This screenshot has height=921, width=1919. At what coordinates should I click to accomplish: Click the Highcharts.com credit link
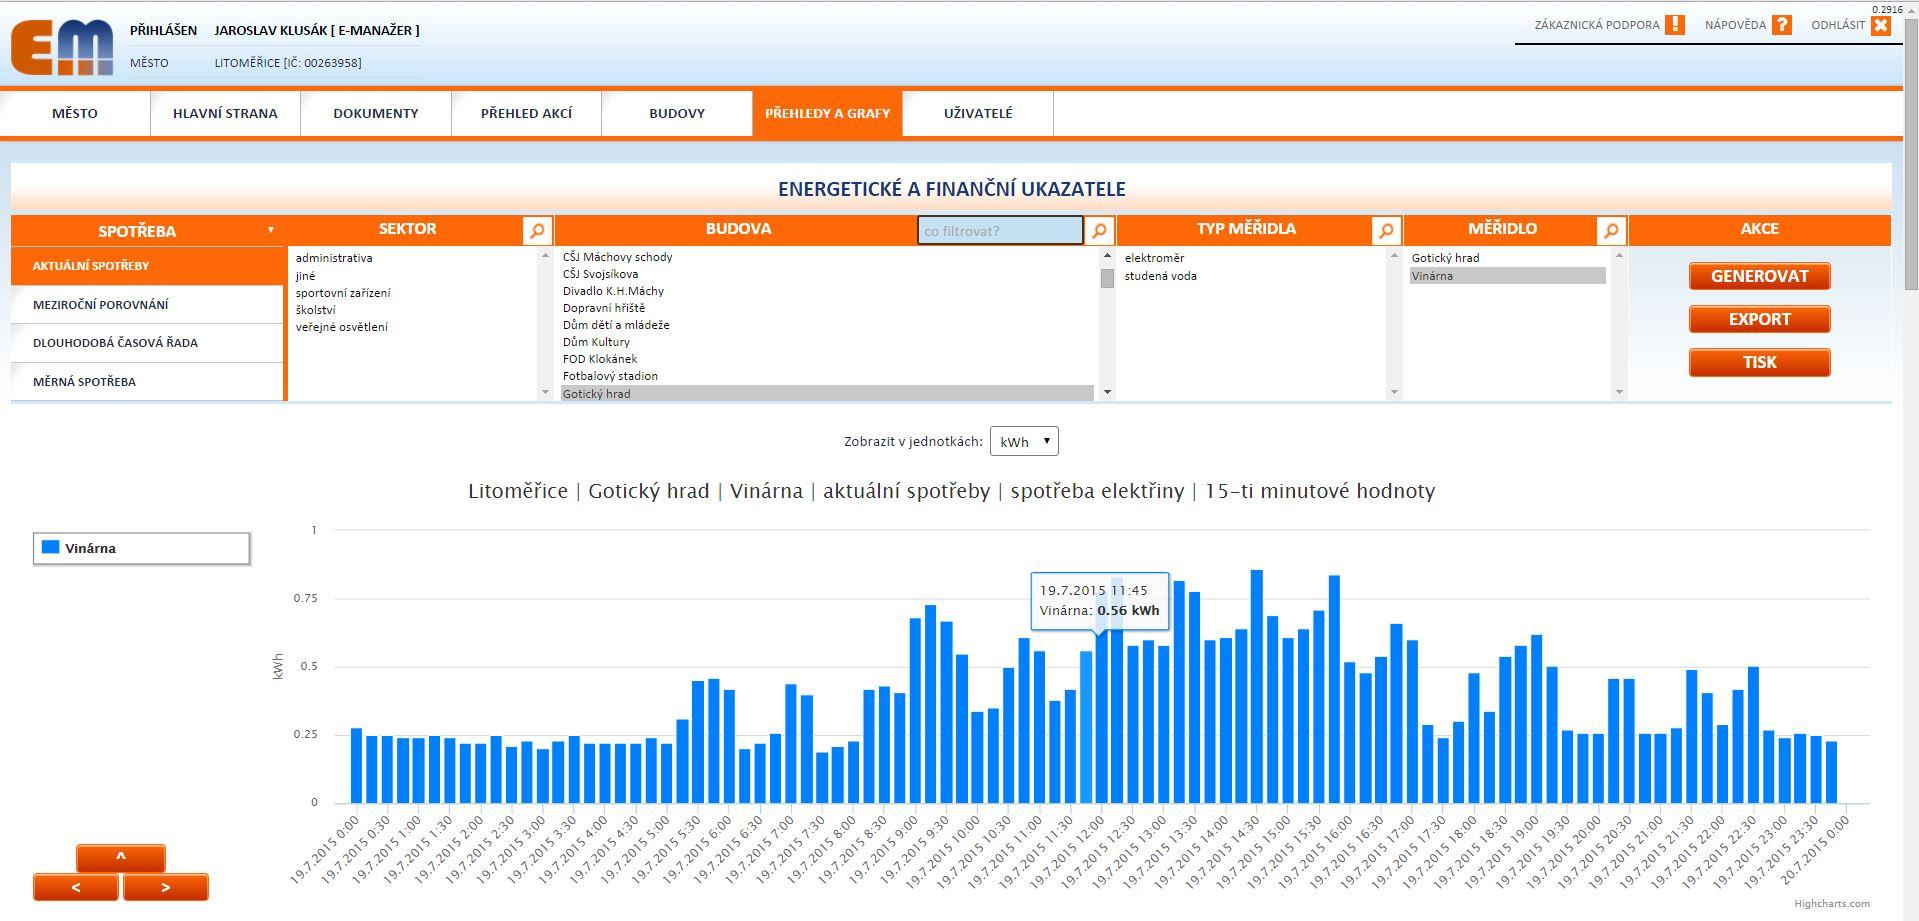[1832, 904]
